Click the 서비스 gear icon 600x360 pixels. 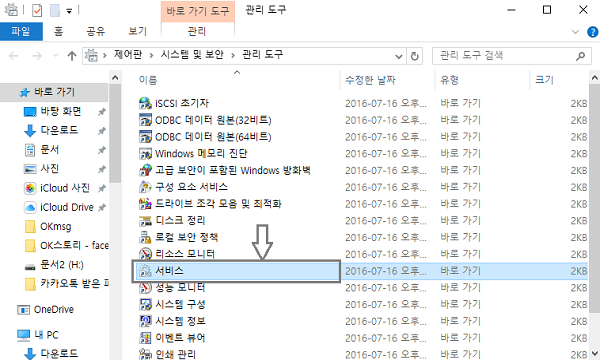click(145, 271)
